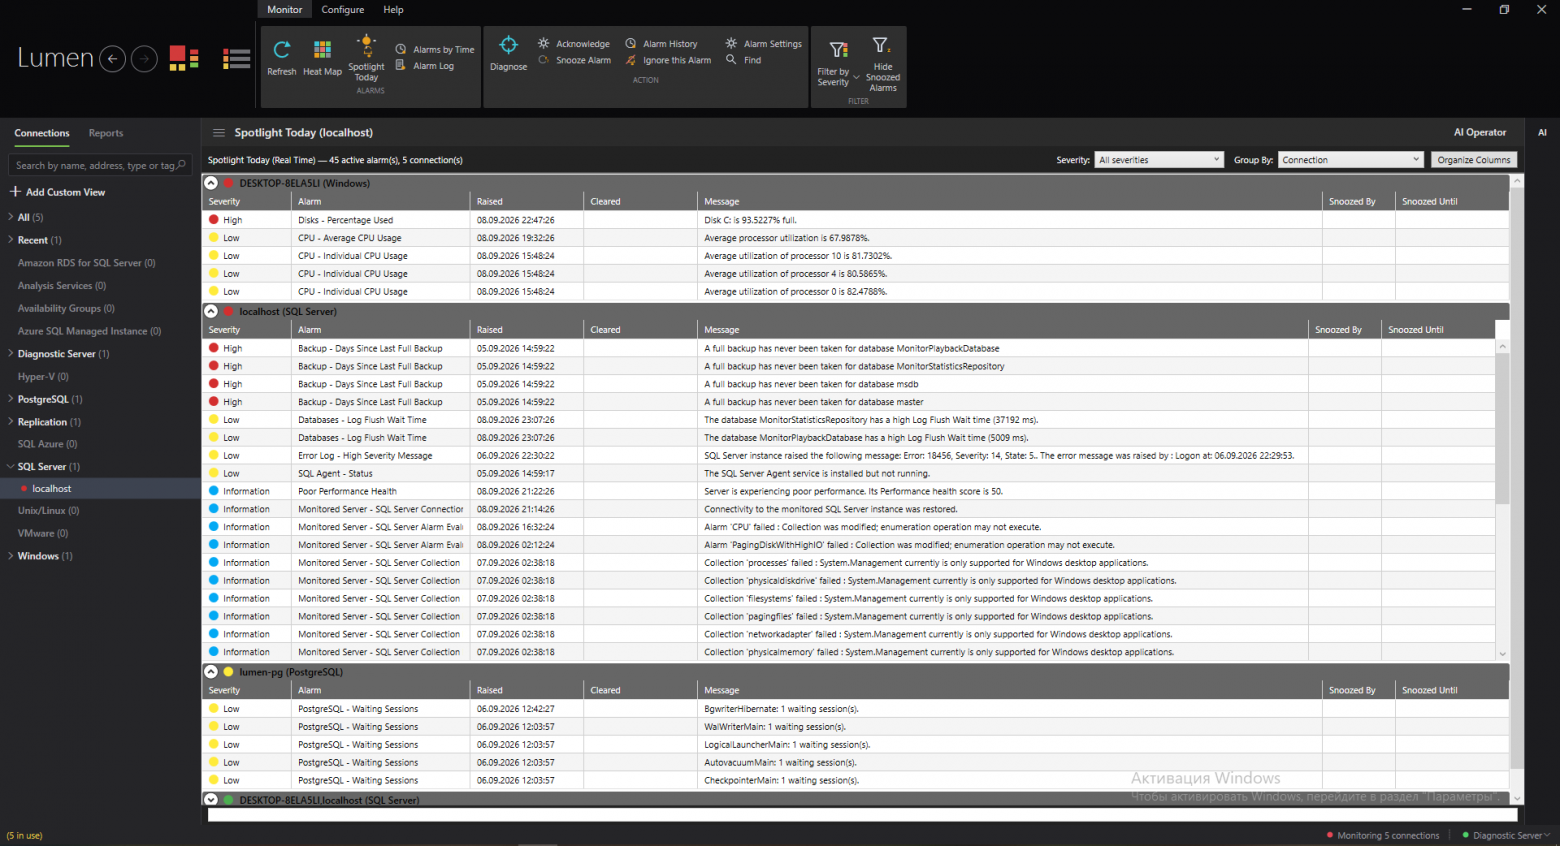Viewport: 1560px width, 846px height.
Task: Select the Disks - Percentage Used alarm
Action: tap(855, 220)
